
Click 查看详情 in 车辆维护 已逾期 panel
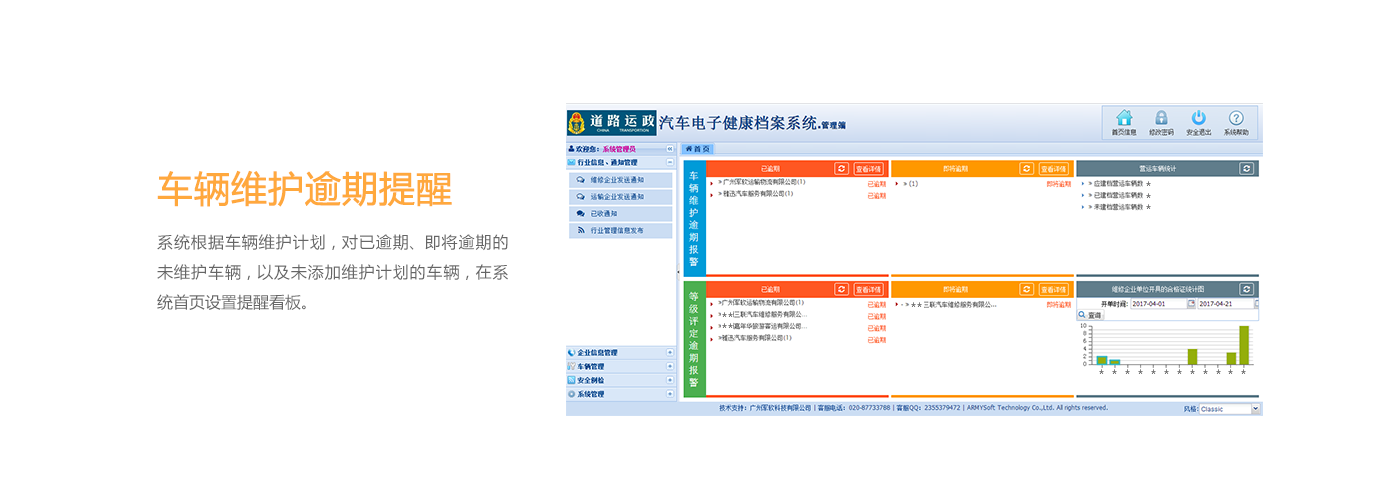click(868, 169)
